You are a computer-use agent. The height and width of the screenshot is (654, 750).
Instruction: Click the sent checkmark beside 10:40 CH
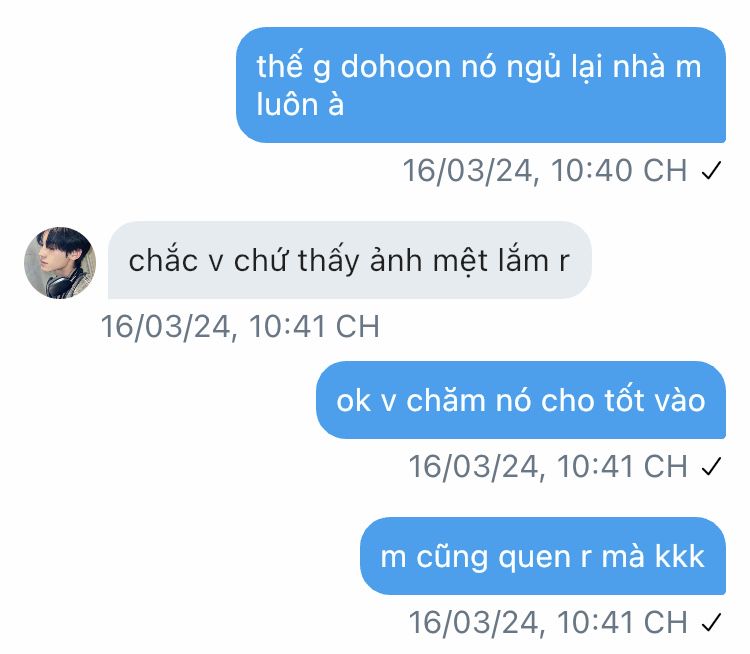coord(711,170)
